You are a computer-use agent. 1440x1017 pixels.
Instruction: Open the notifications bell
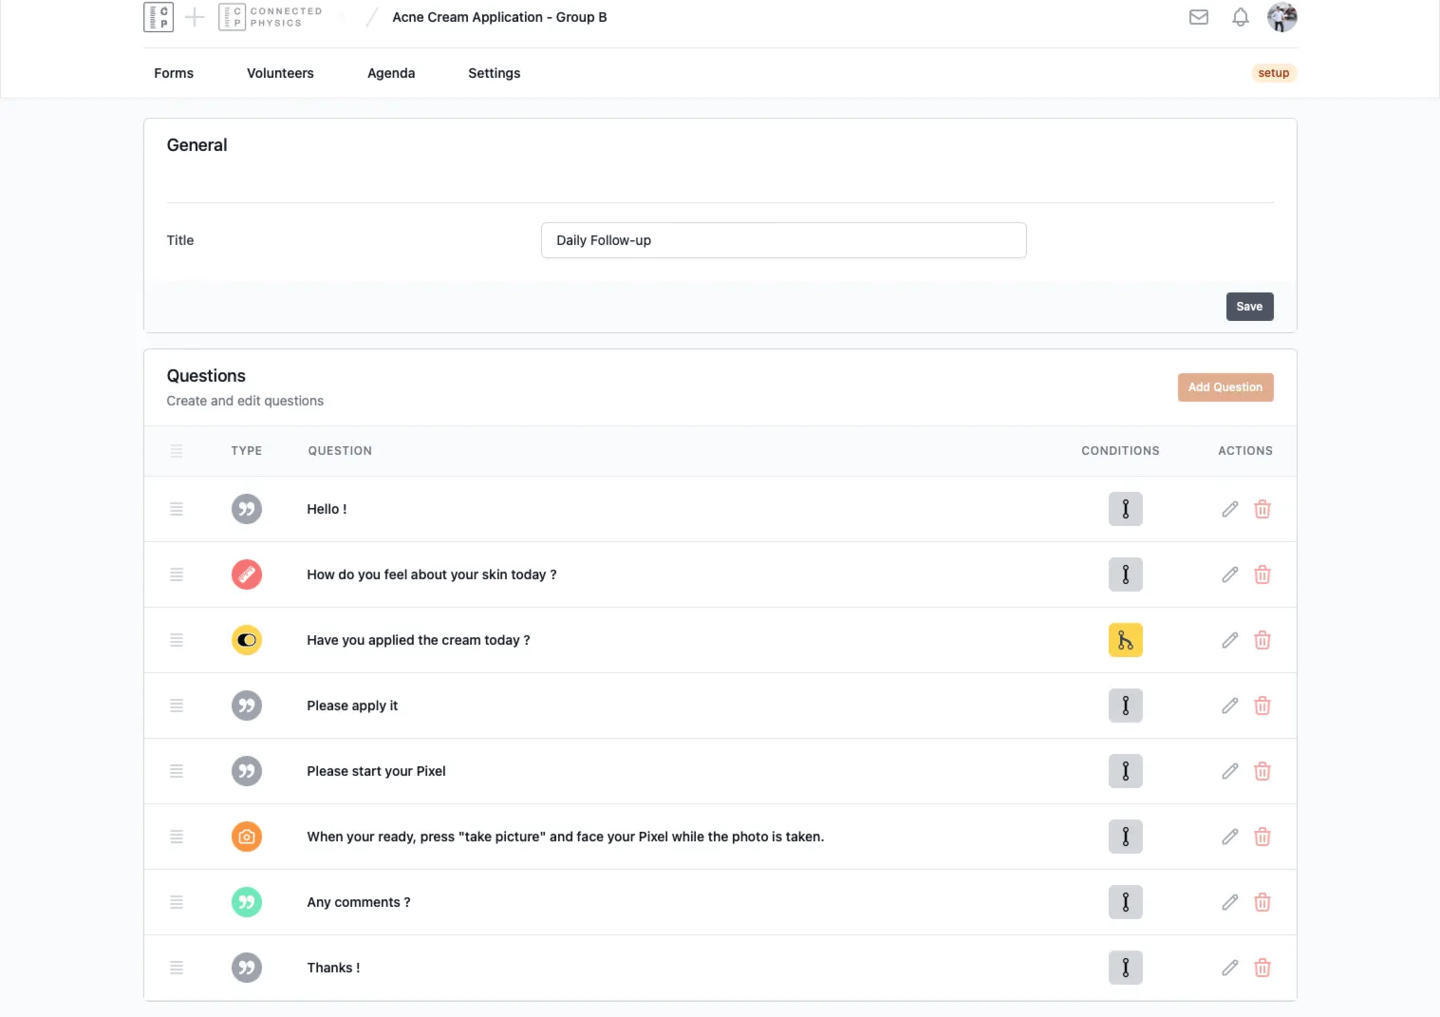coord(1240,17)
